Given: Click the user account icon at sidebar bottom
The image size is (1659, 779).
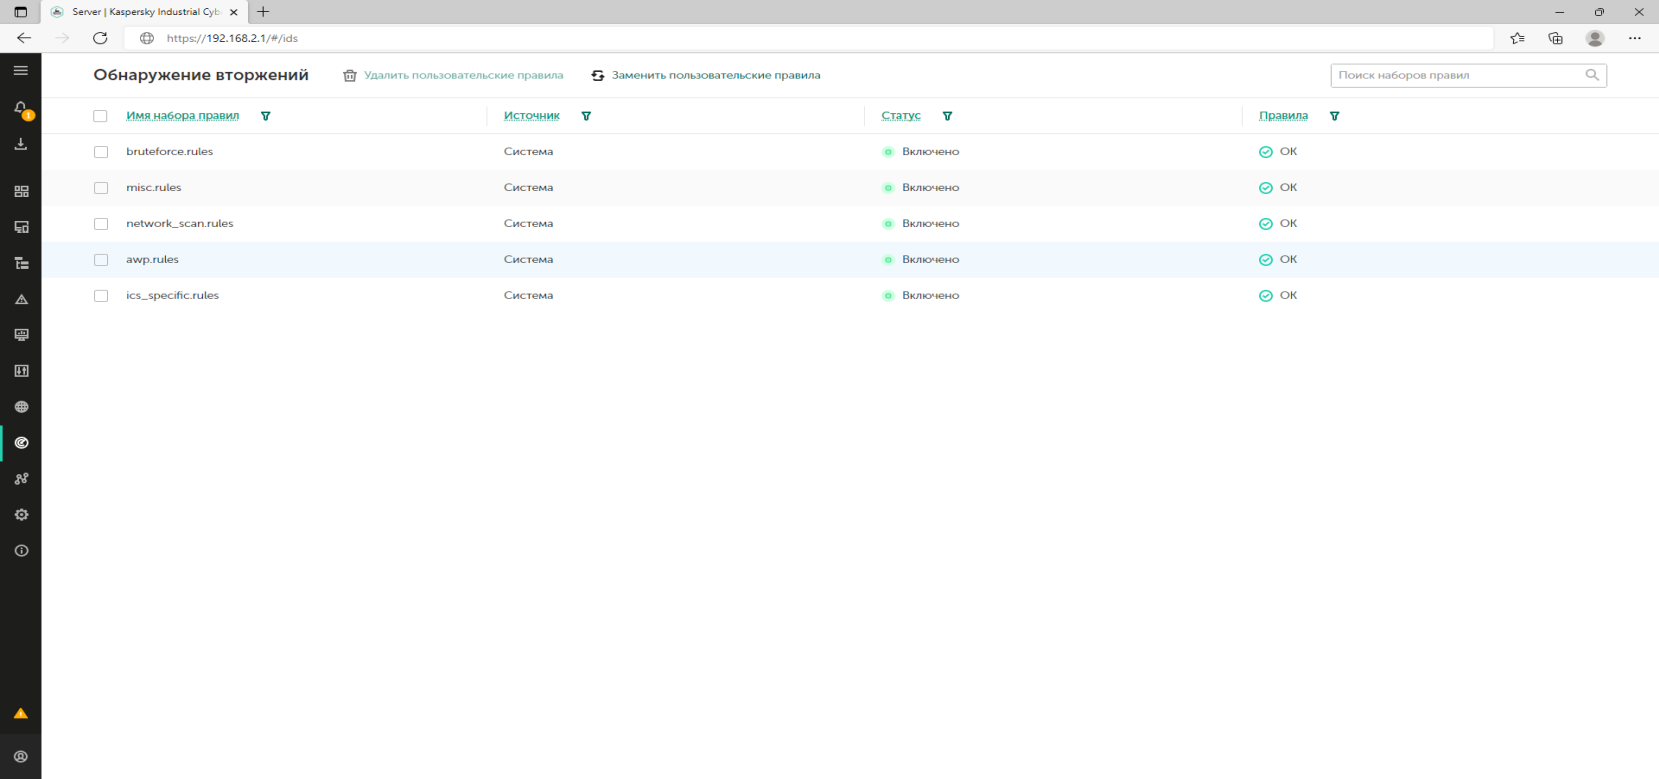Looking at the screenshot, I should point(21,757).
